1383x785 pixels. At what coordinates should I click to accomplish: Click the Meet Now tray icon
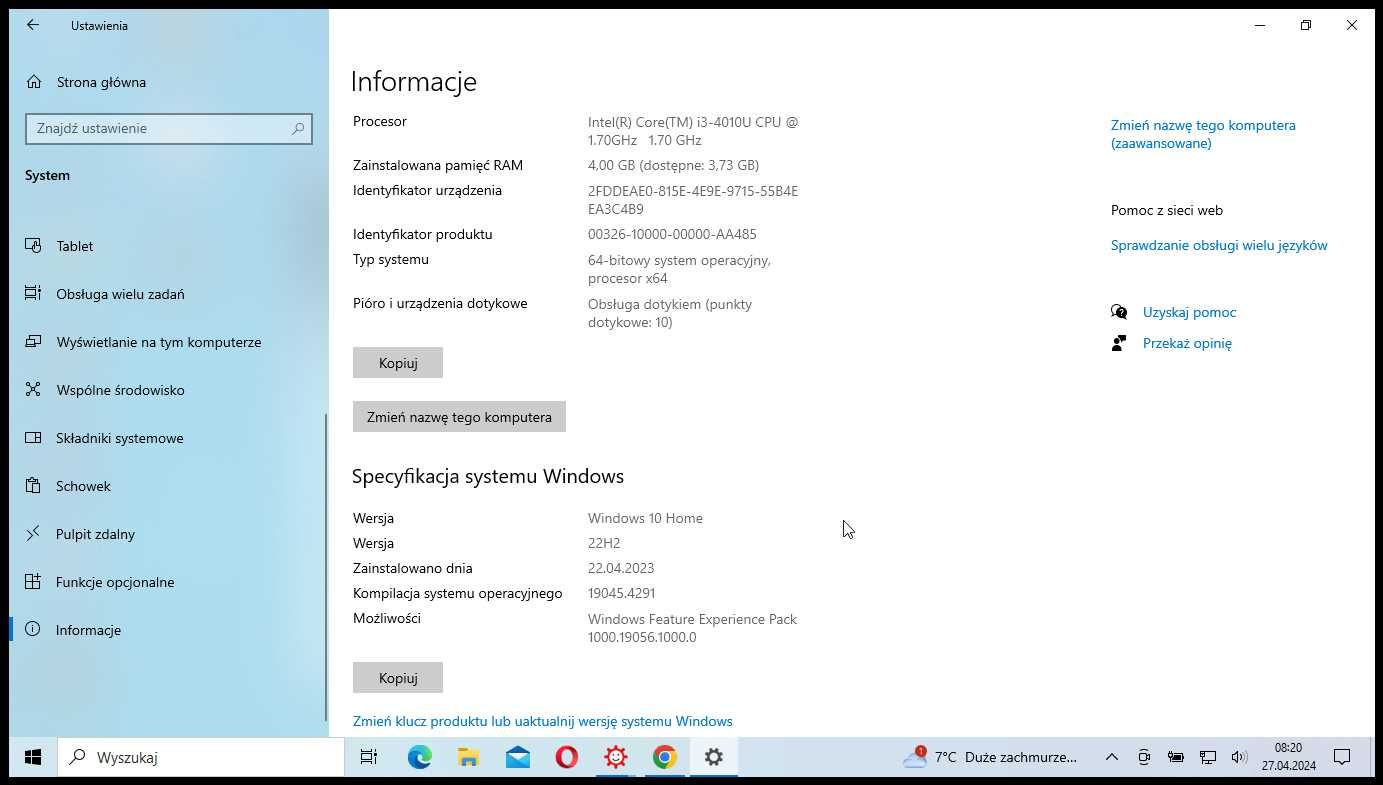[x=1144, y=757]
